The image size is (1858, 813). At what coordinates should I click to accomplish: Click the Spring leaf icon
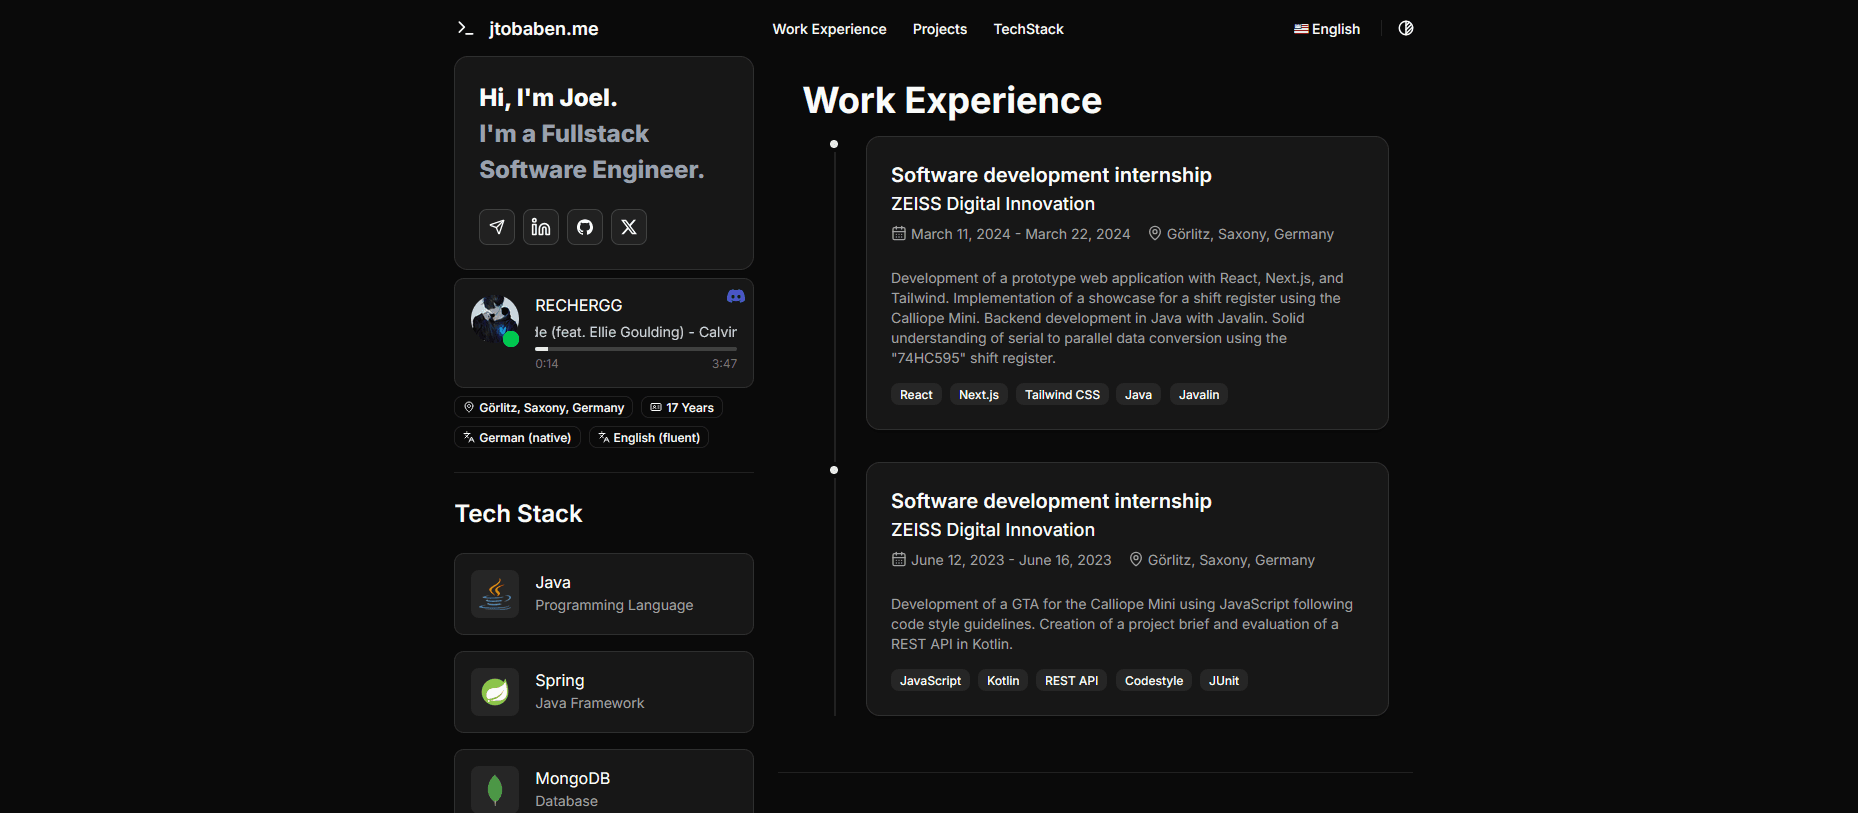point(495,692)
